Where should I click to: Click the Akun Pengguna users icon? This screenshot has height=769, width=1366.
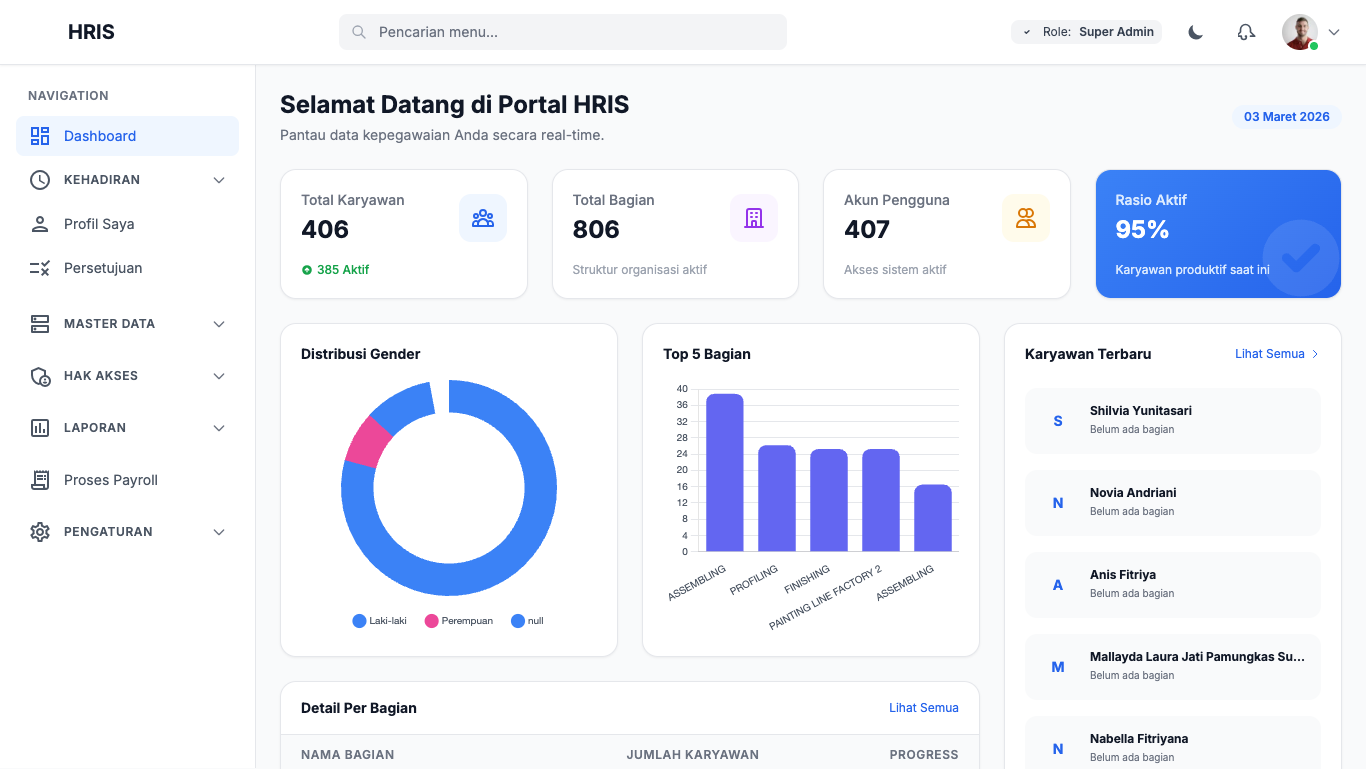[1026, 218]
